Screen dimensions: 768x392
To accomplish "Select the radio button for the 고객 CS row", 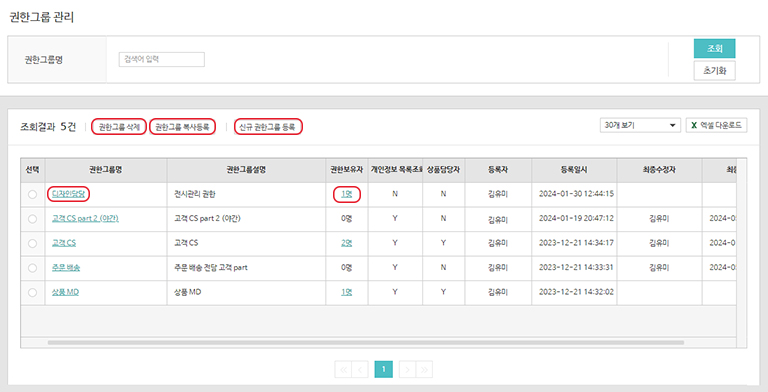I will pos(32,244).
